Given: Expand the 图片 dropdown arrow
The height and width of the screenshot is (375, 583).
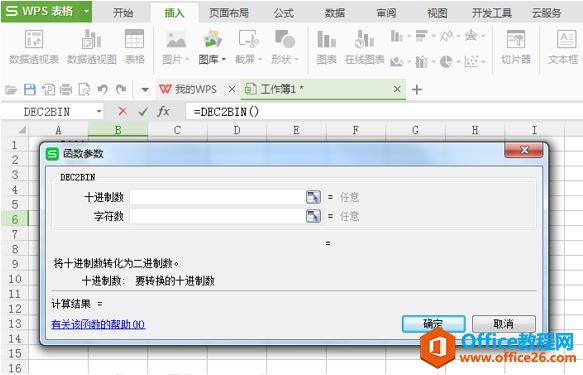Looking at the screenshot, I should point(187,59).
